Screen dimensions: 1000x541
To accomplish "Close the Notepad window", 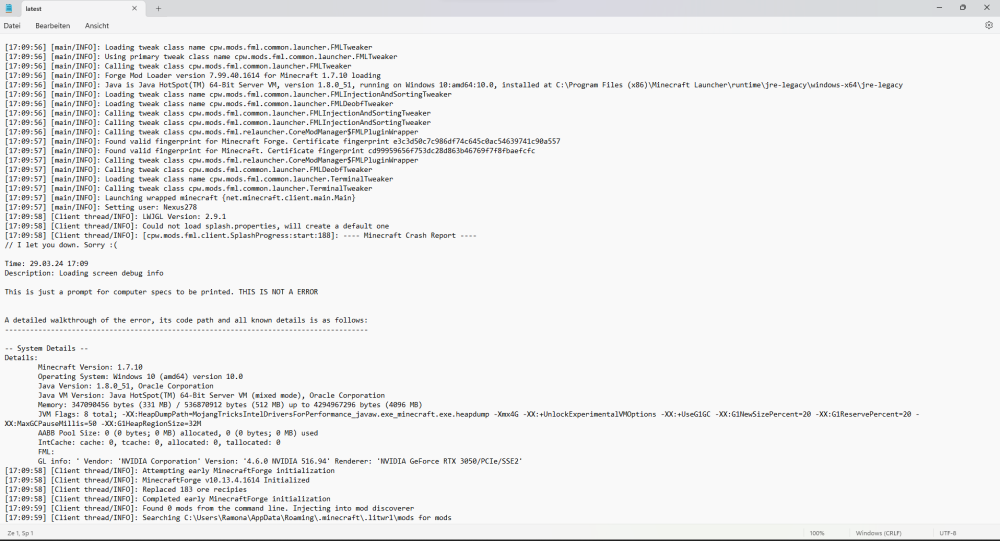I will pos(987,8).
